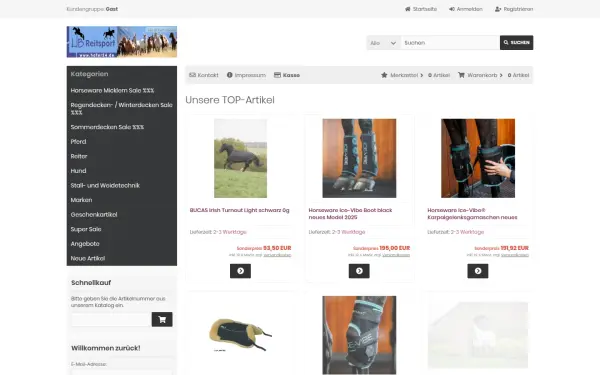The image size is (600, 375).
Task: Click the Merkzettel 0 Artikel count
Action: (439, 75)
